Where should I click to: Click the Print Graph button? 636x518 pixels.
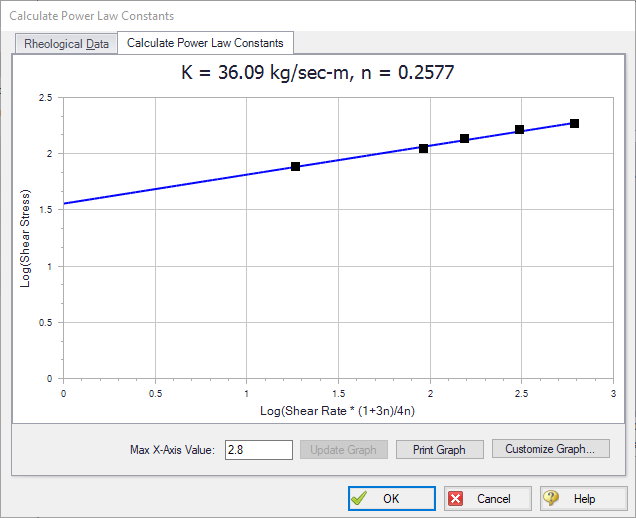(x=439, y=450)
